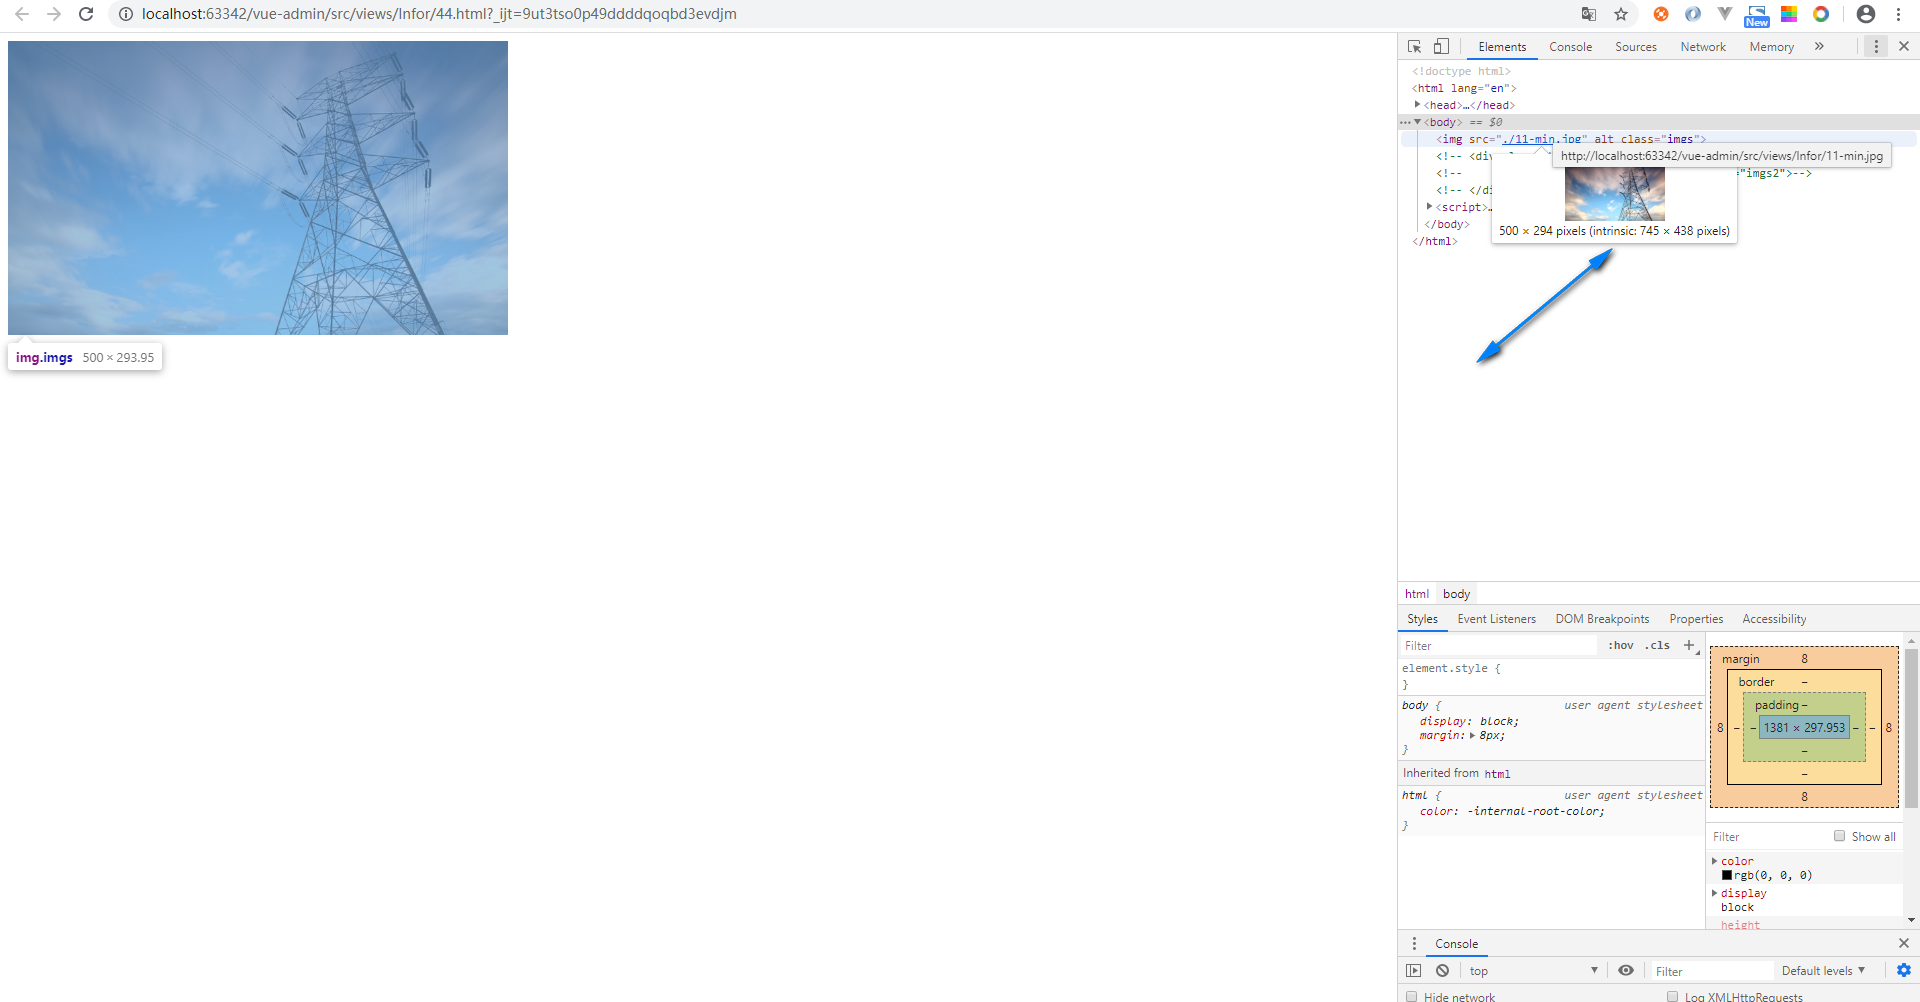
Task: Click the 11-min.jpg image preview thumbnail
Action: (x=1614, y=194)
